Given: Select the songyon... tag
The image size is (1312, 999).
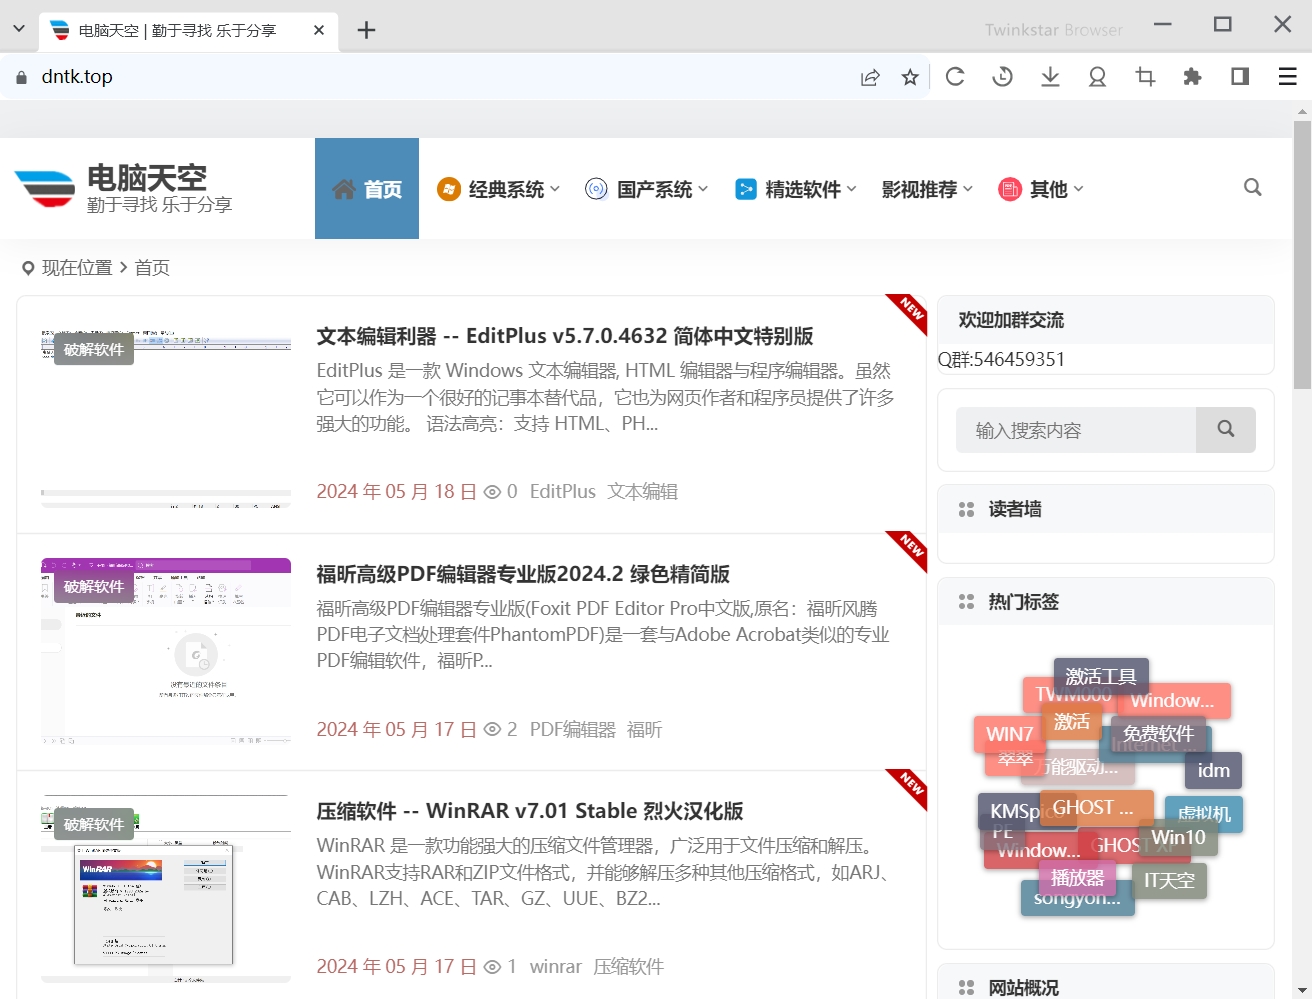Looking at the screenshot, I should coord(1077,898).
